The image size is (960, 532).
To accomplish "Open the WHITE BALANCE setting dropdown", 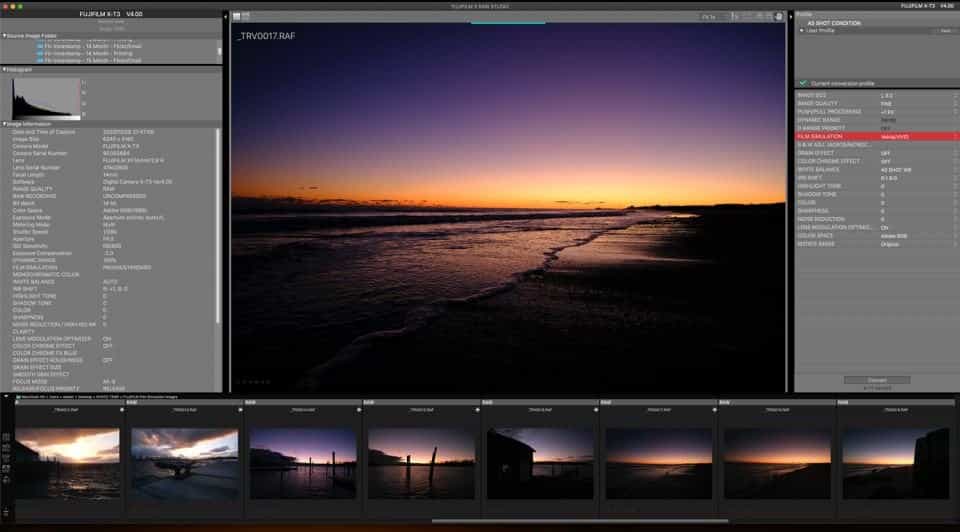I will (877, 170).
